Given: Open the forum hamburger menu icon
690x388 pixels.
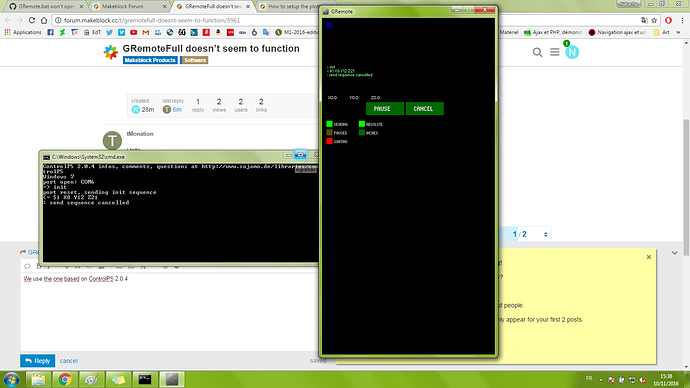Looking at the screenshot, I should [554, 52].
